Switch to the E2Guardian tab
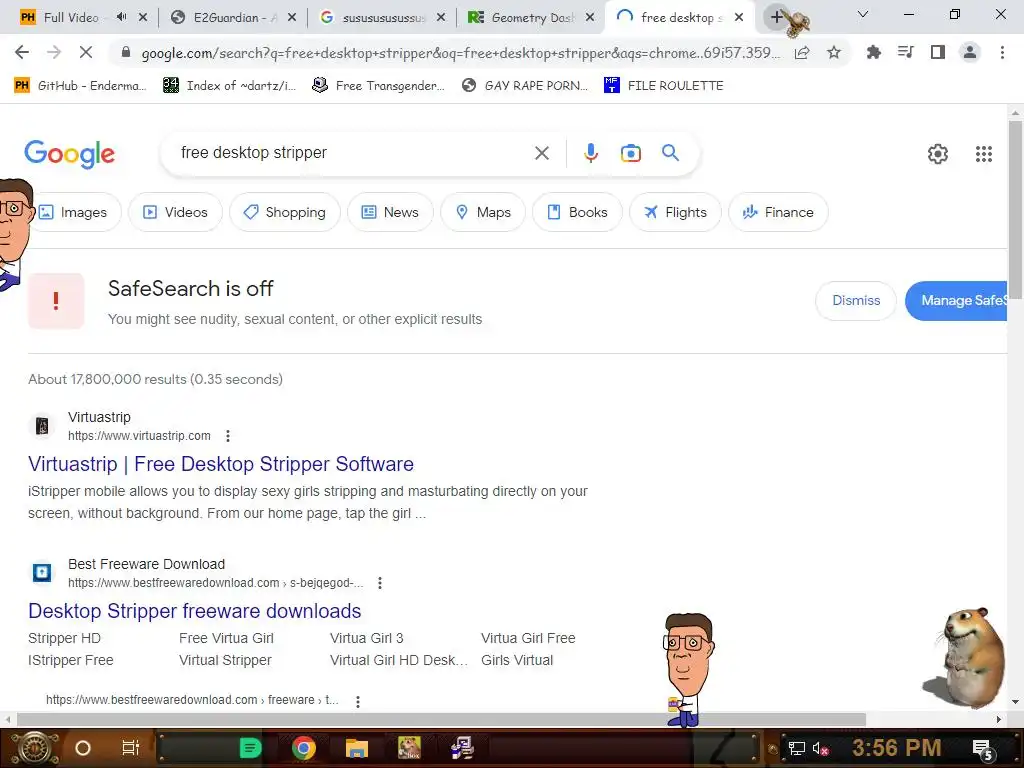 coord(225,17)
